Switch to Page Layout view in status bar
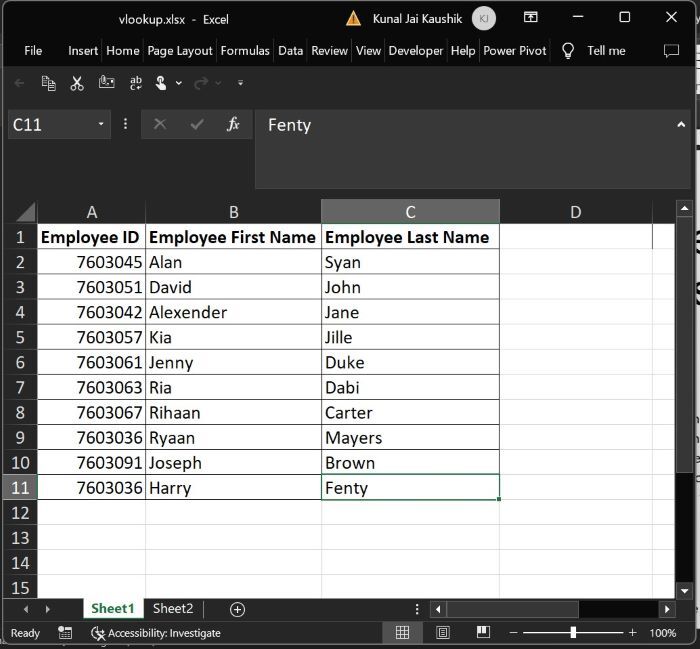This screenshot has height=649, width=700. [442, 633]
